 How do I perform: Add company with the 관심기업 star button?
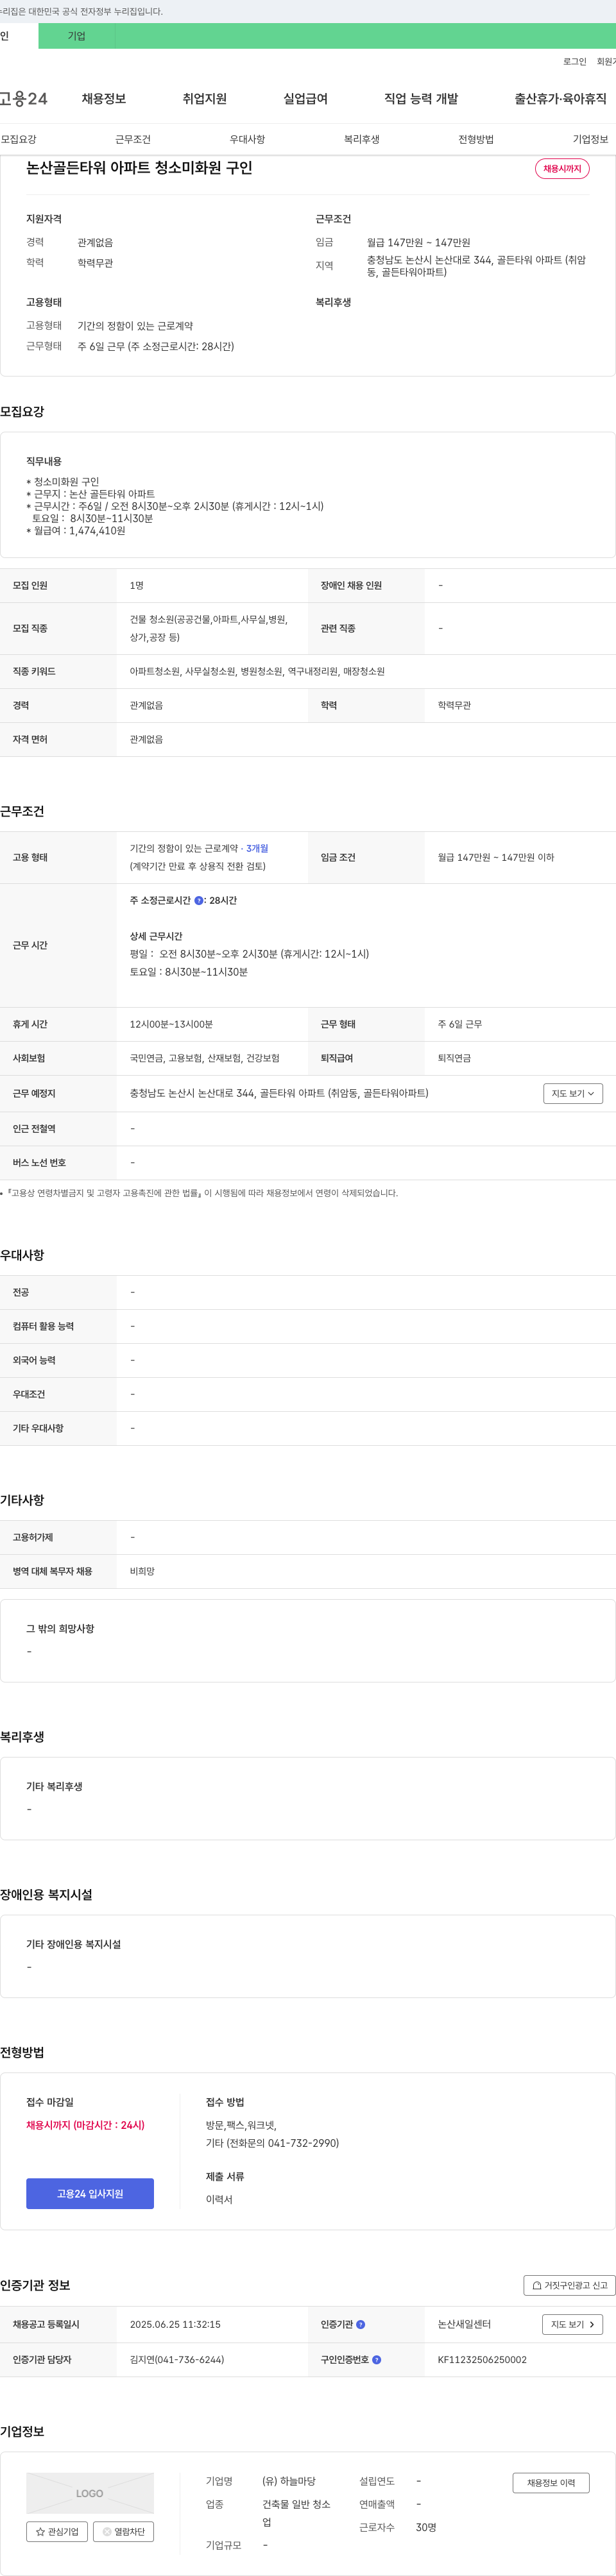[56, 2531]
